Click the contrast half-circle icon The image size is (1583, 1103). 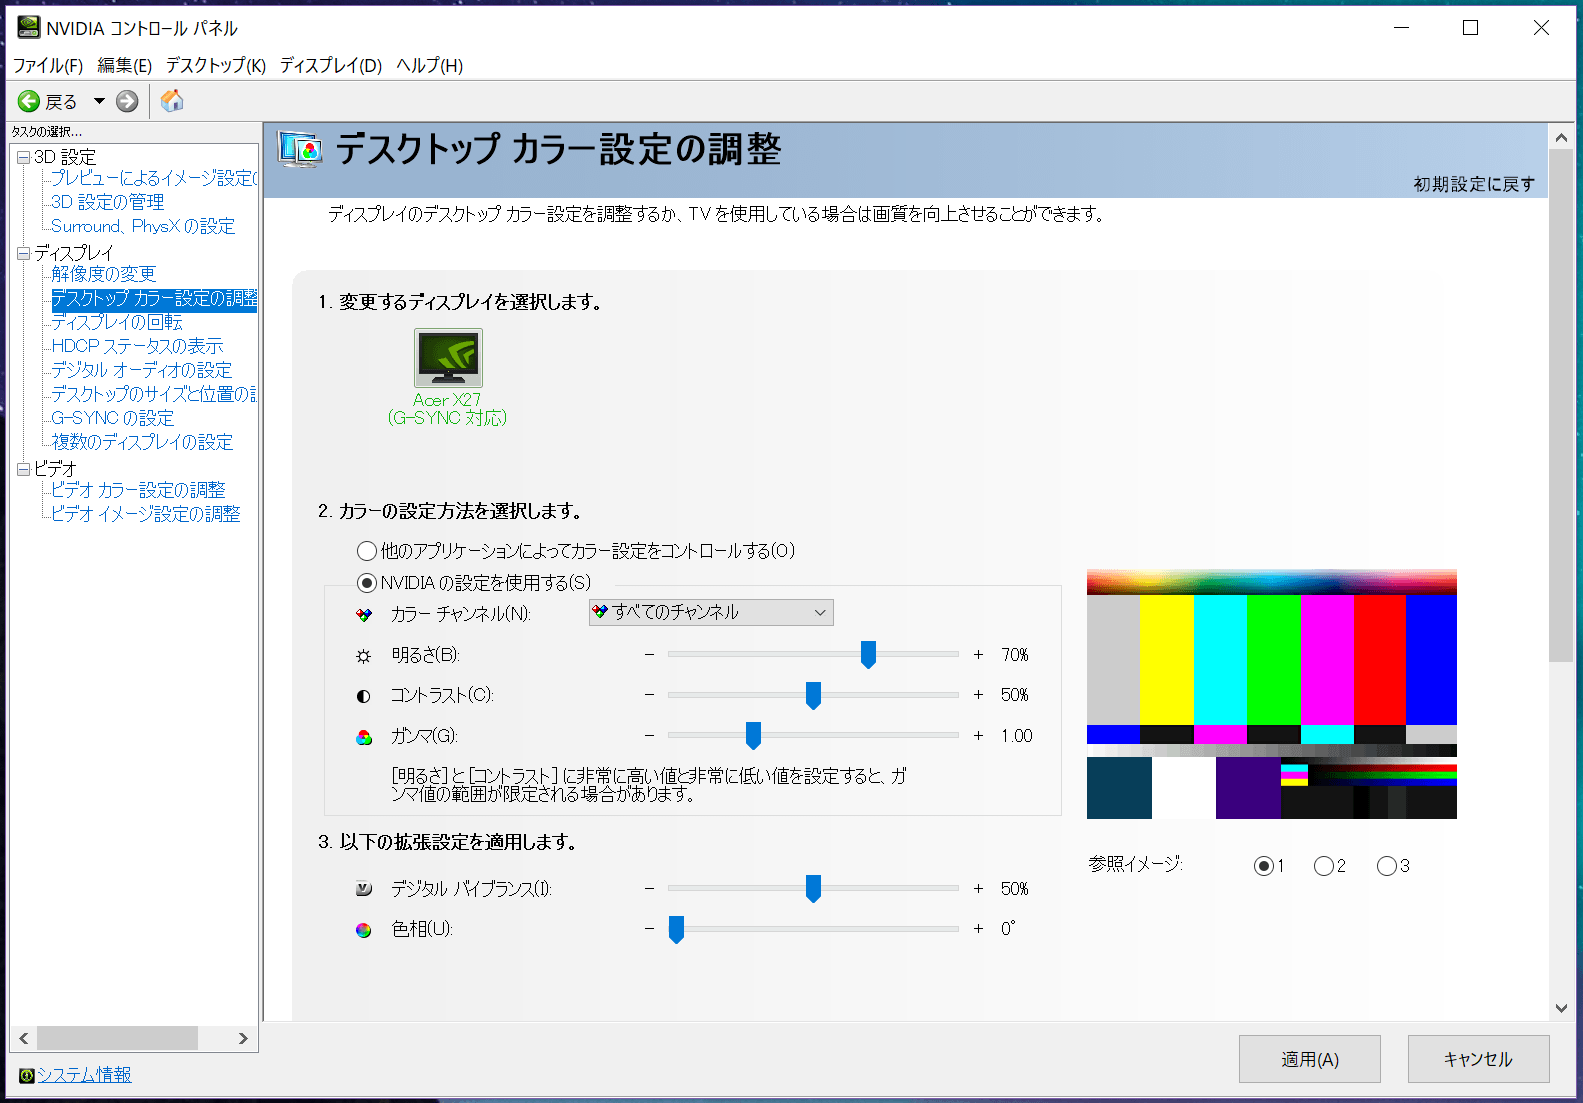[364, 696]
